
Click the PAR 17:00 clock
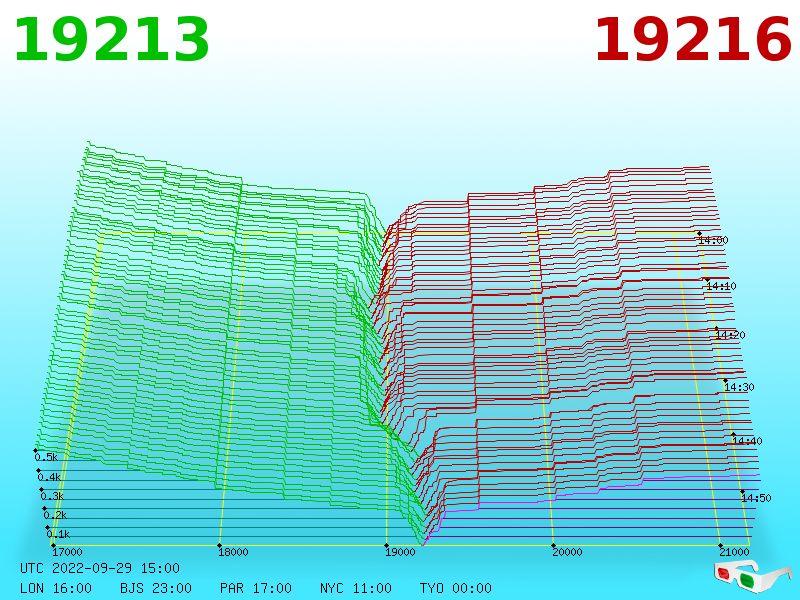[x=256, y=588]
